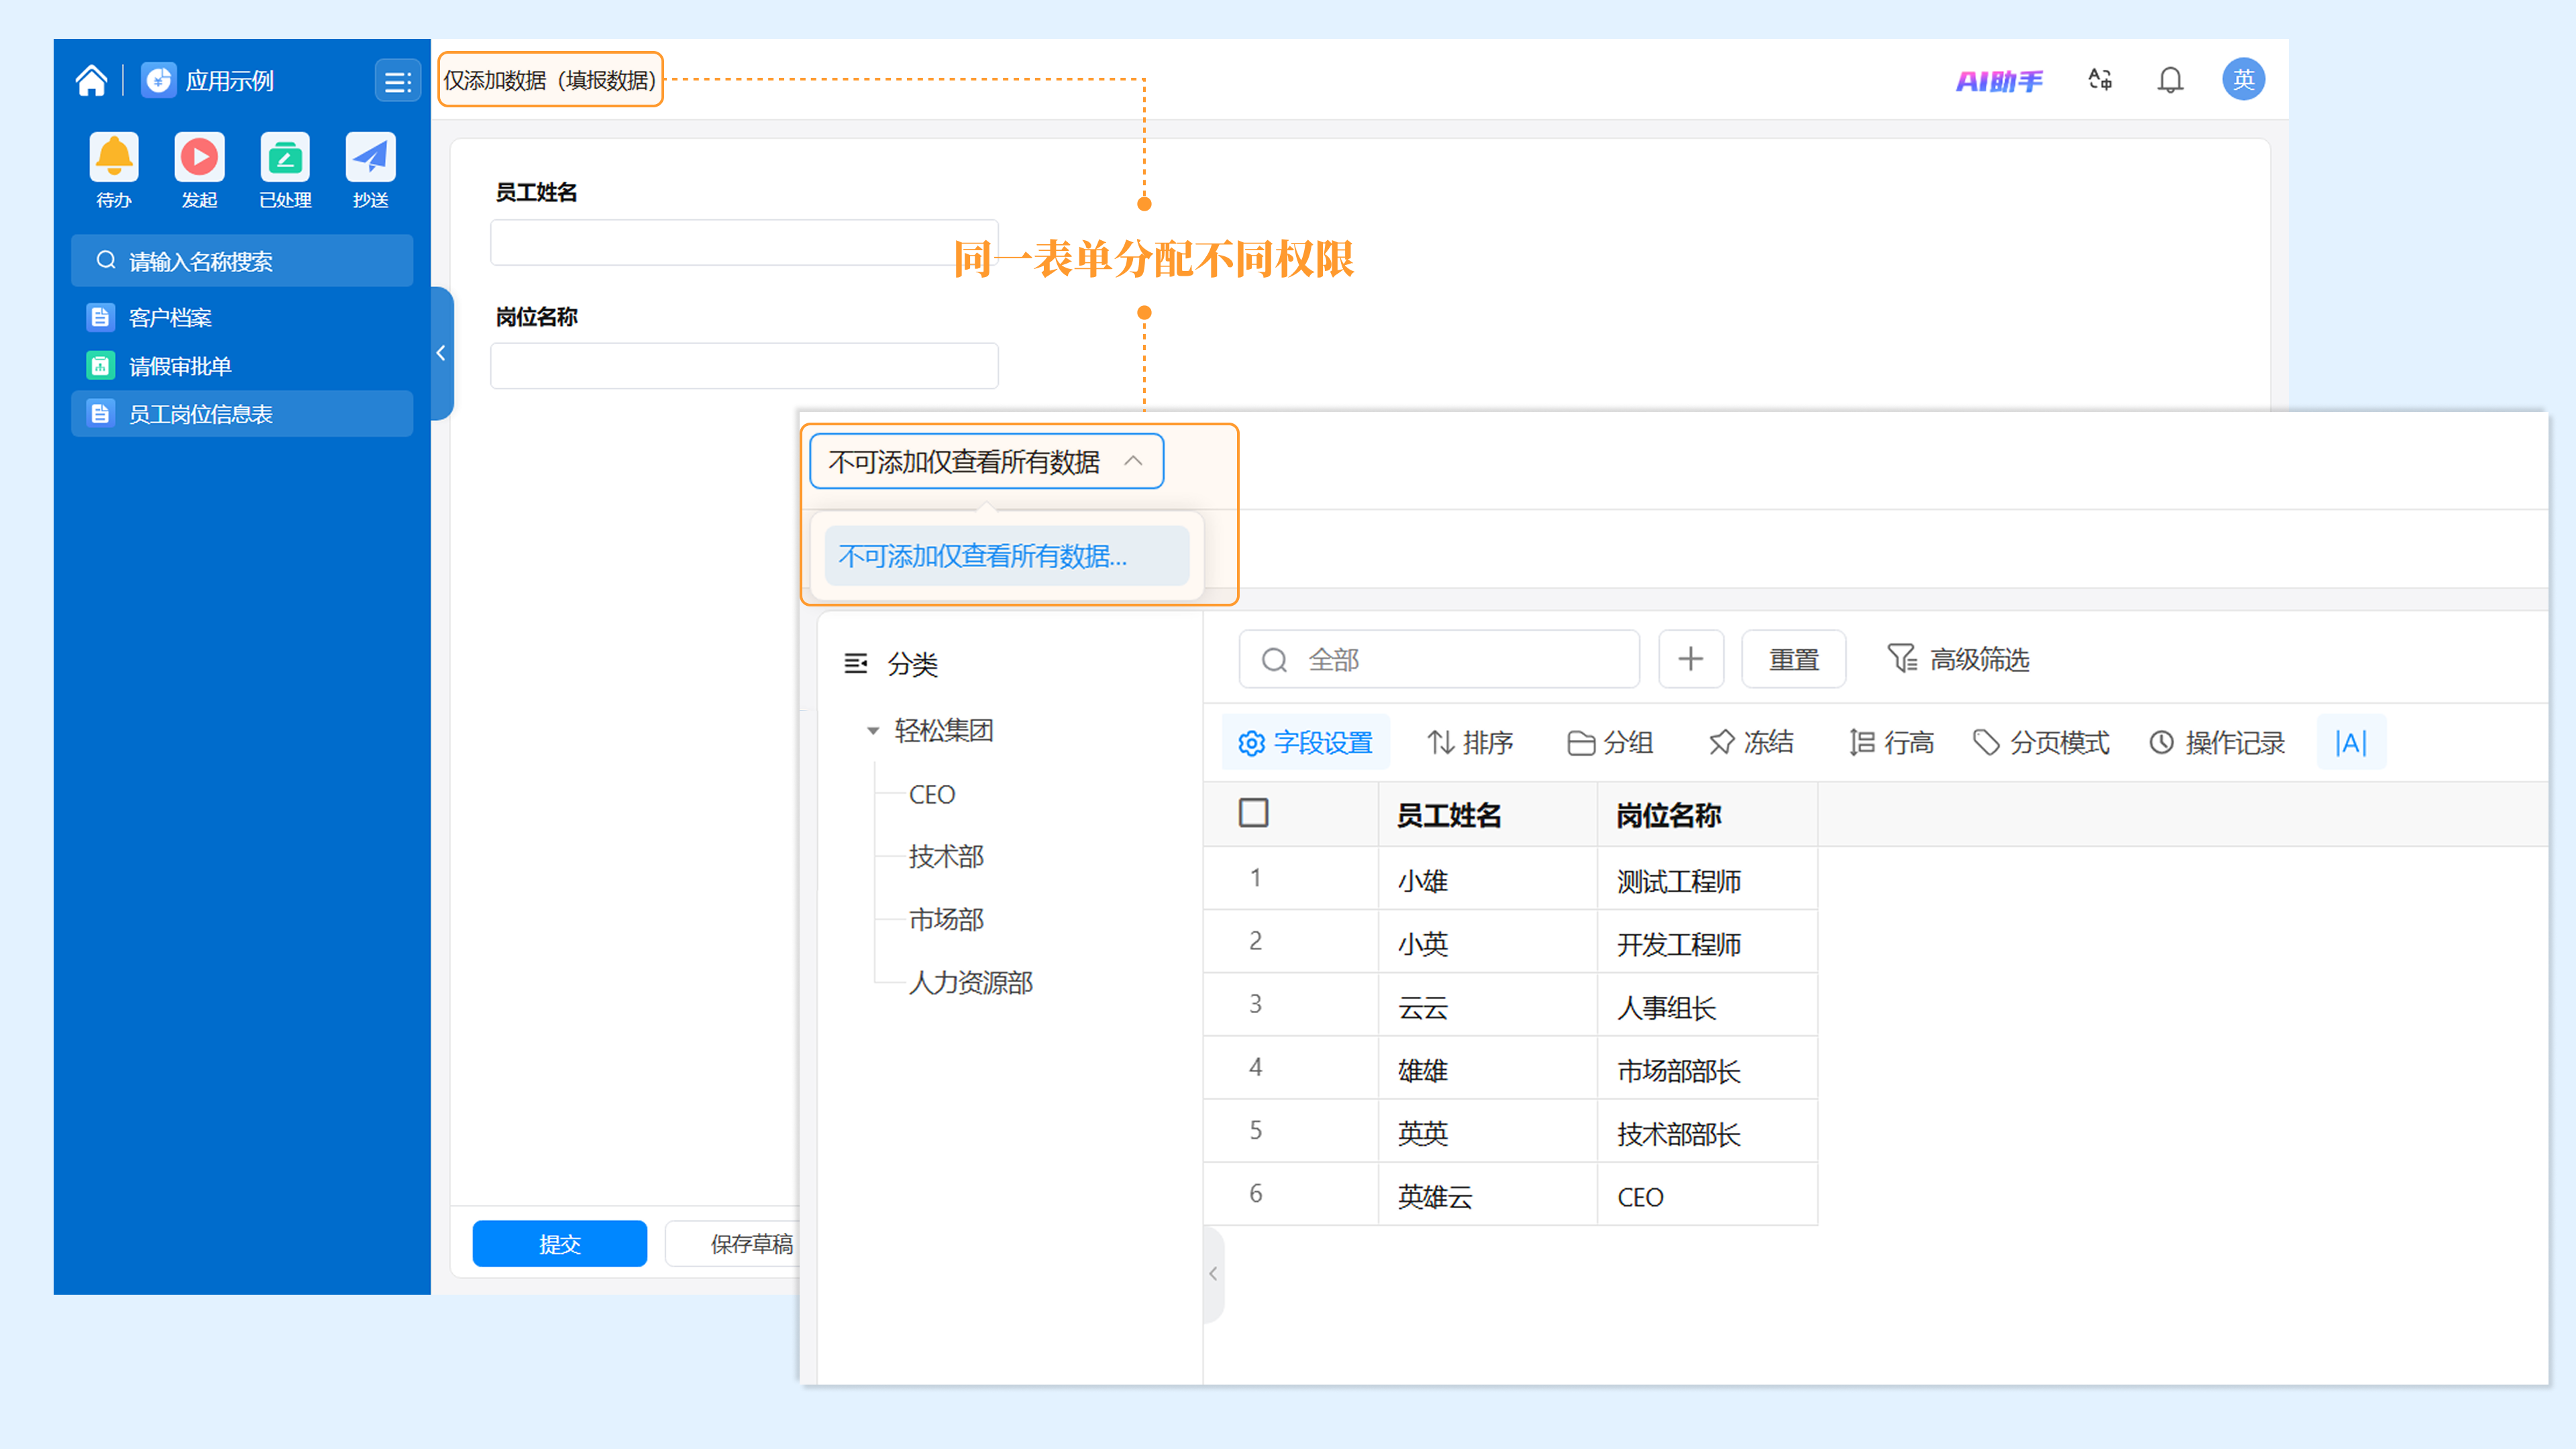
Task: Click the 重置 button
Action: point(1793,659)
